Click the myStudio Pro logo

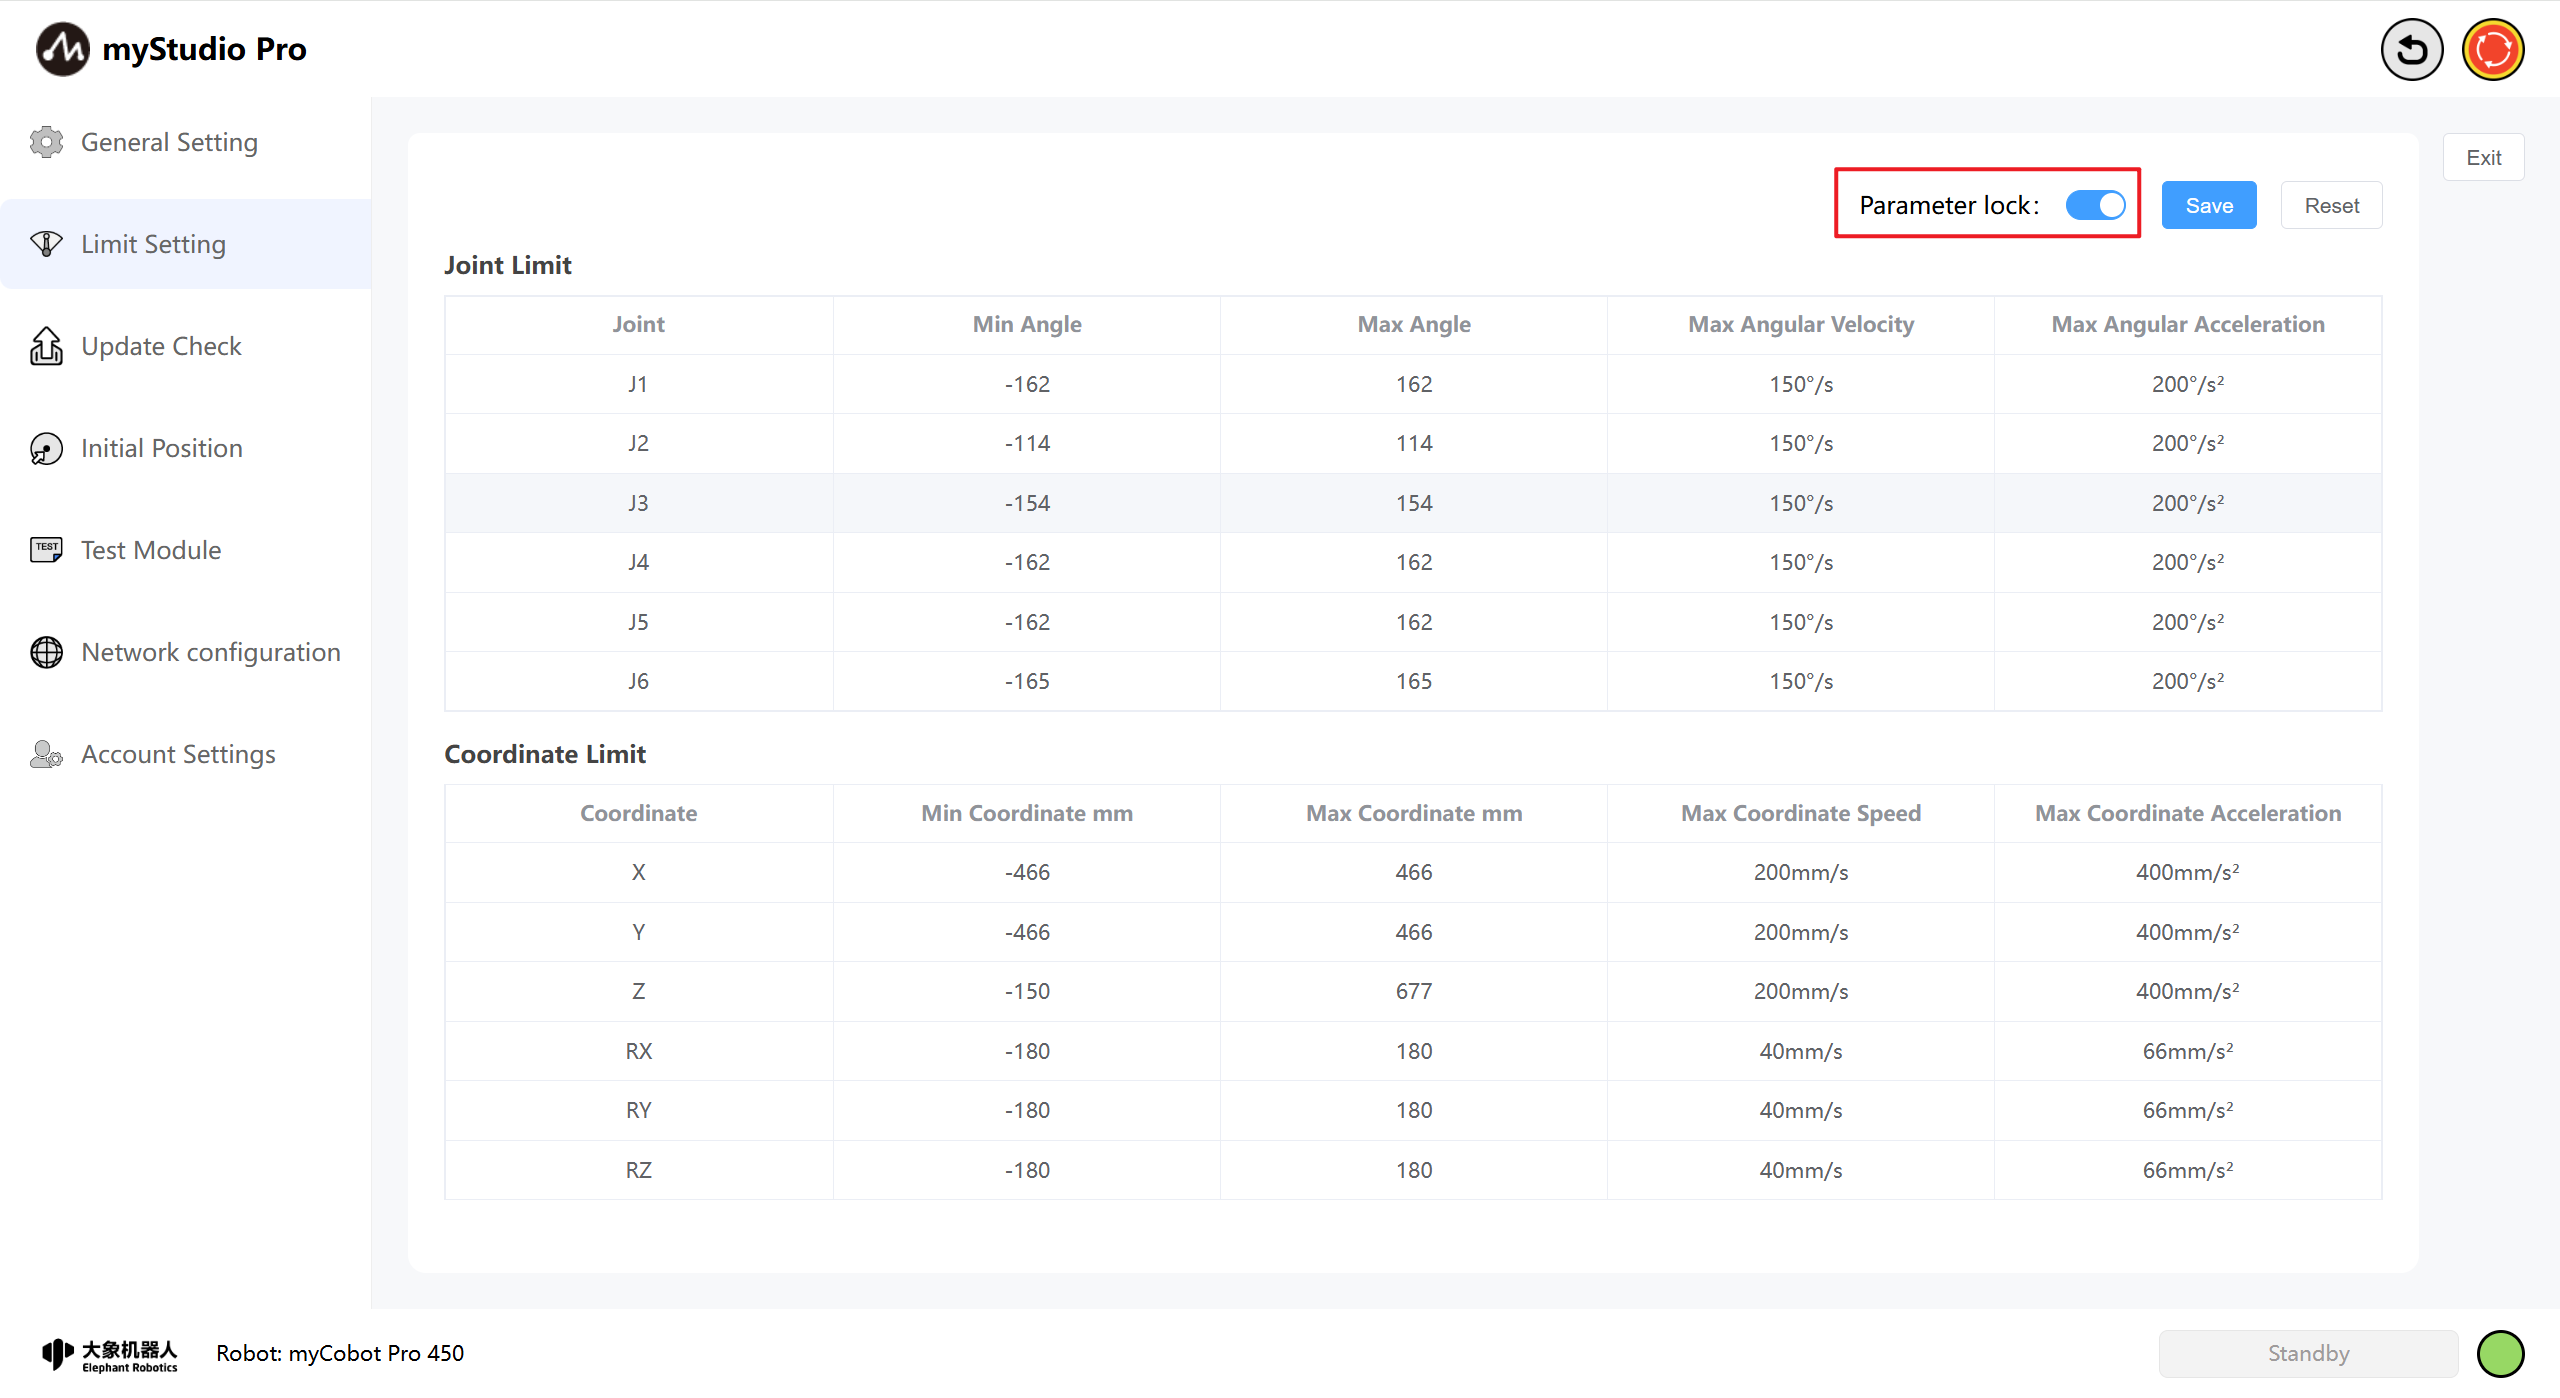pos(62,49)
